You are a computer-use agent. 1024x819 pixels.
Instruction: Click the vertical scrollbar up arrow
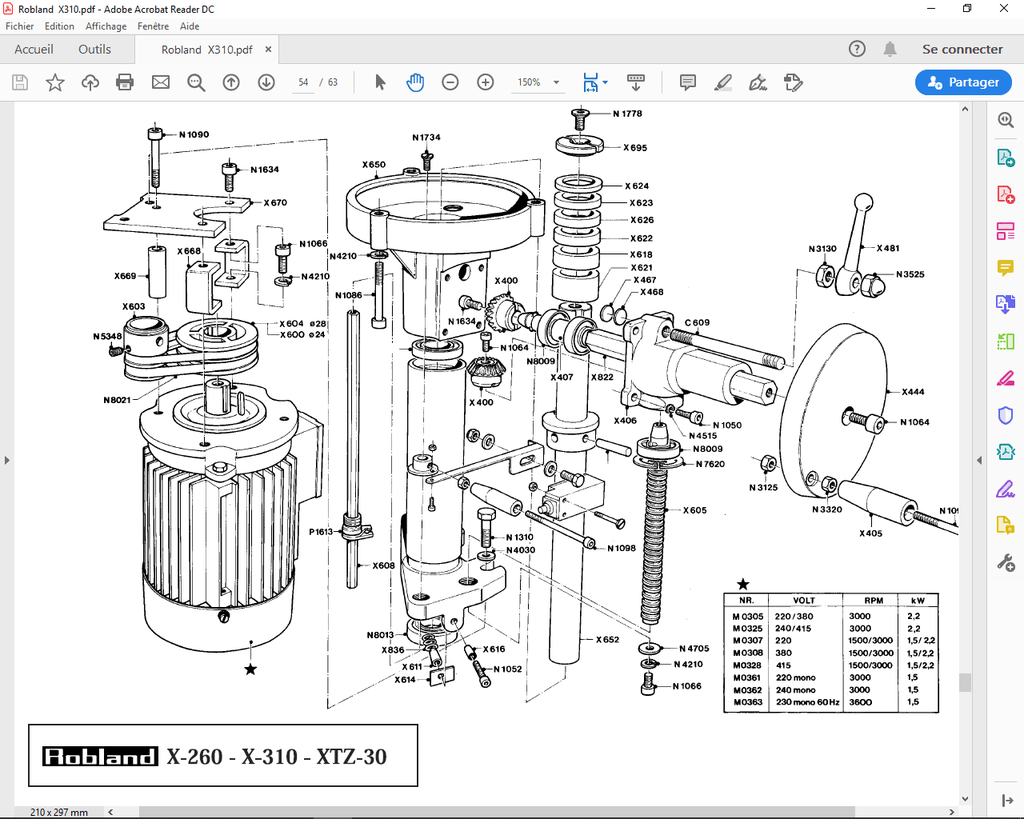click(965, 110)
